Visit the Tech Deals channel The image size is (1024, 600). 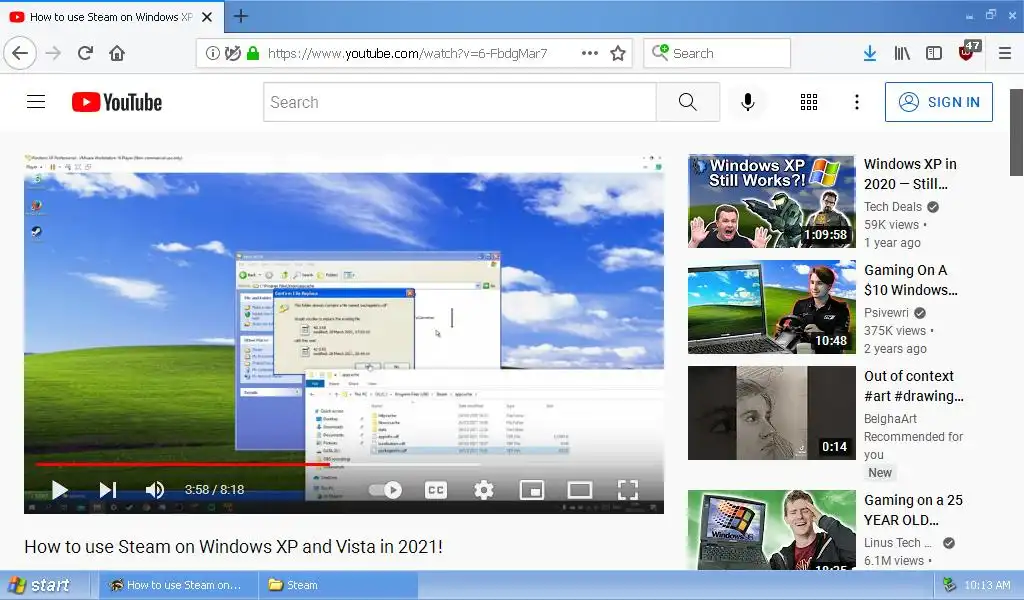893,207
